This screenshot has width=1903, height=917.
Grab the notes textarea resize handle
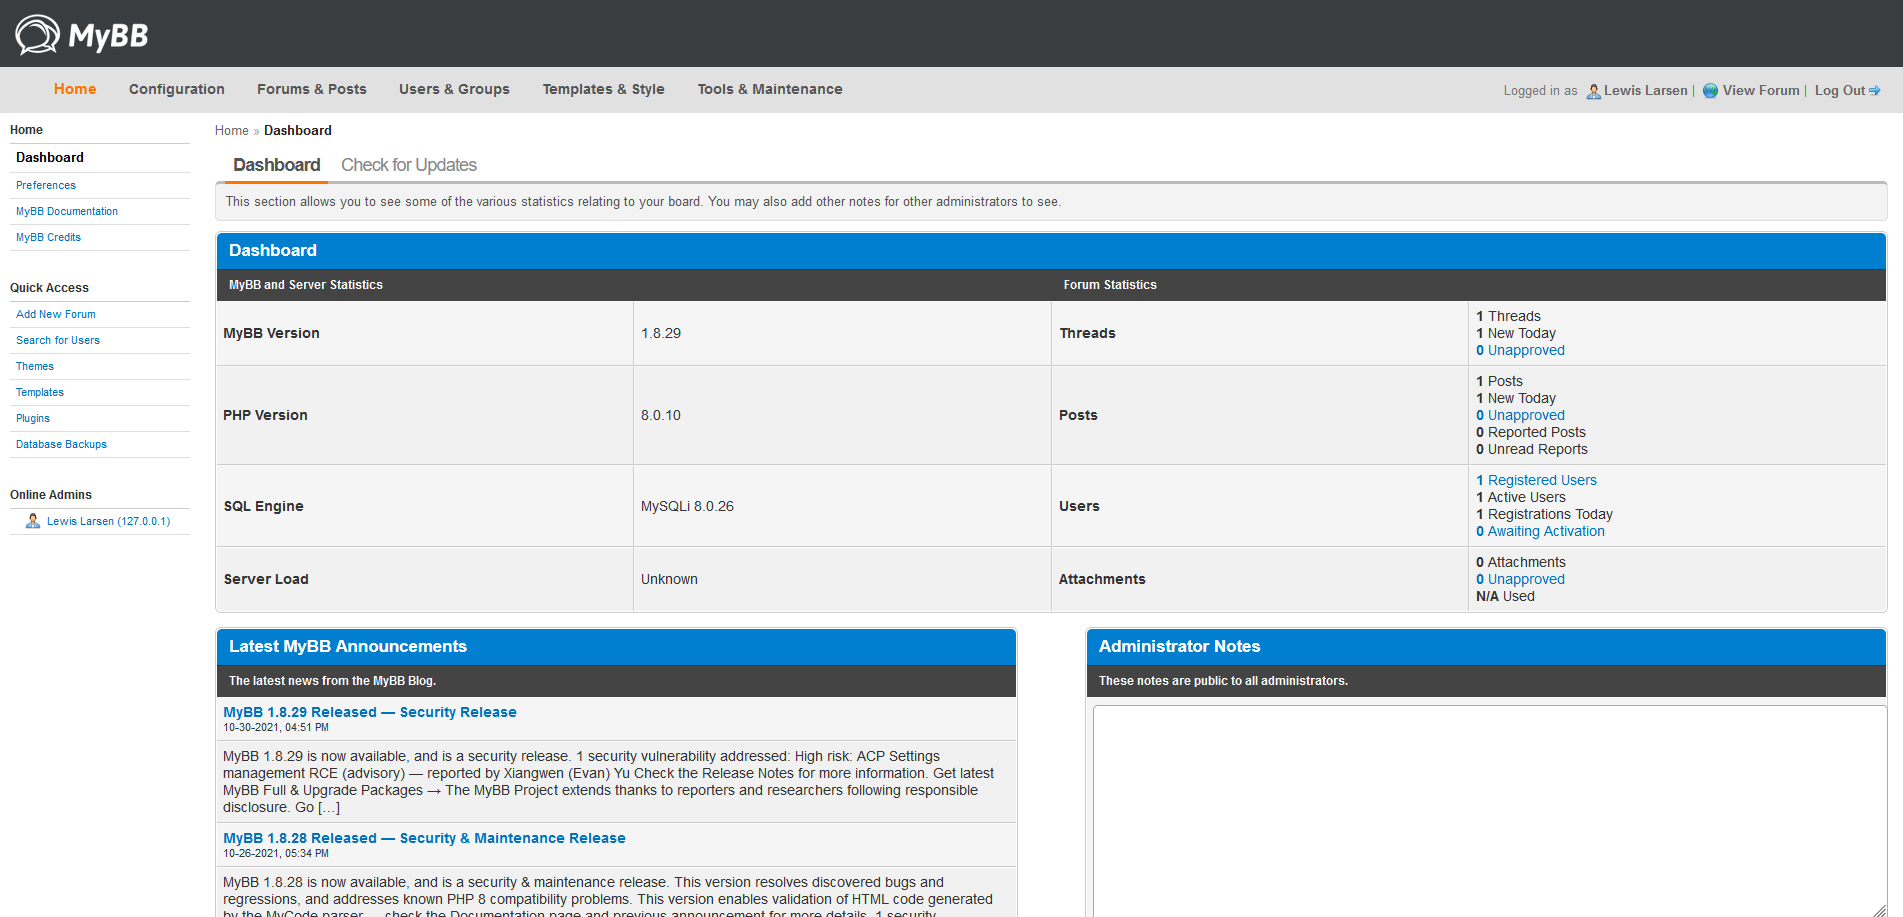1878,910
